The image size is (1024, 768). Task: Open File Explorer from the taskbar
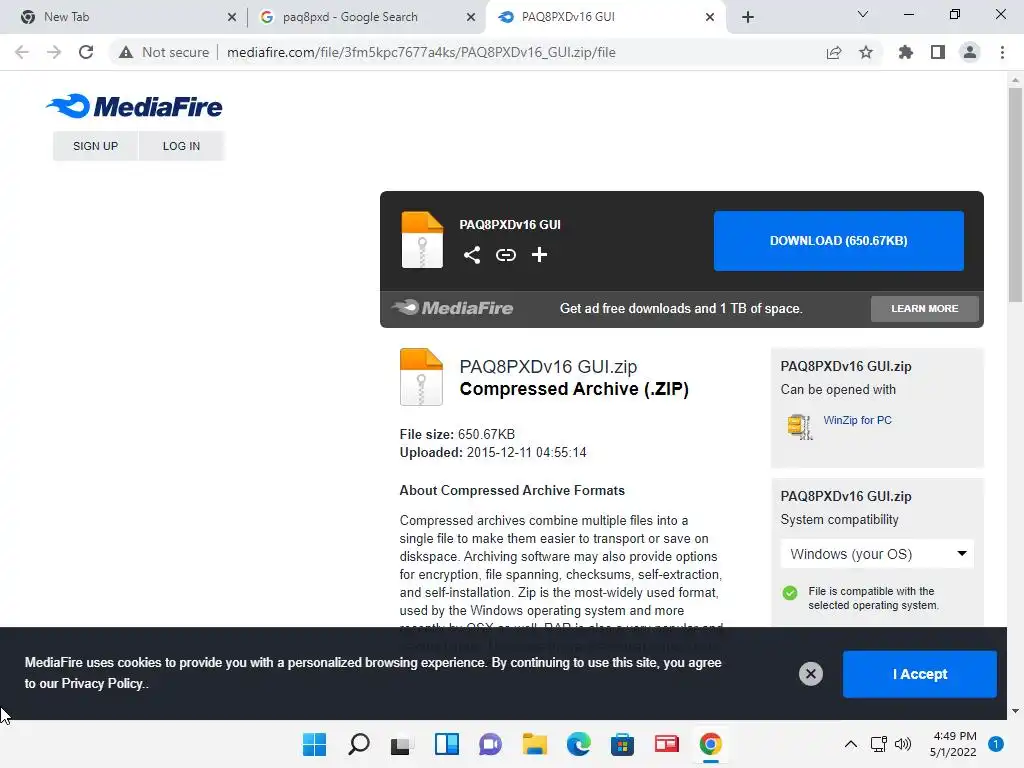tap(534, 744)
